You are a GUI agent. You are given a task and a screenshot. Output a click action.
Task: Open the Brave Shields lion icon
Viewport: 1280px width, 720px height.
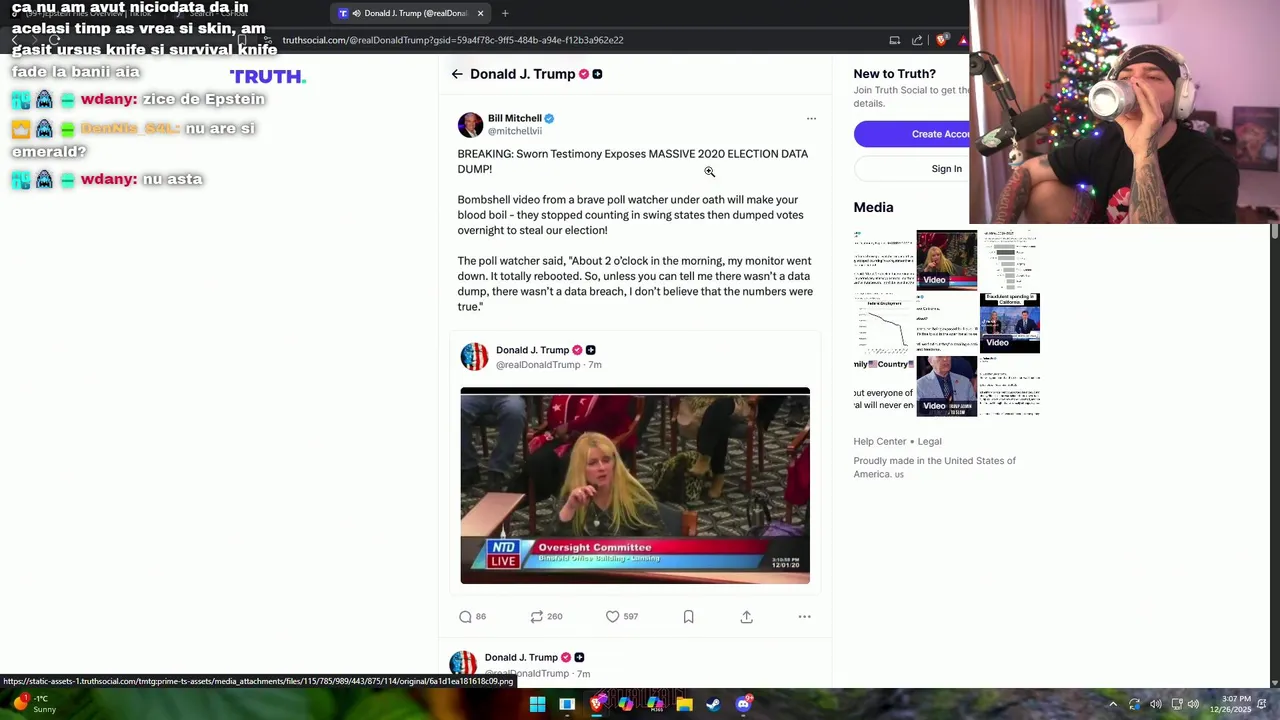(941, 40)
